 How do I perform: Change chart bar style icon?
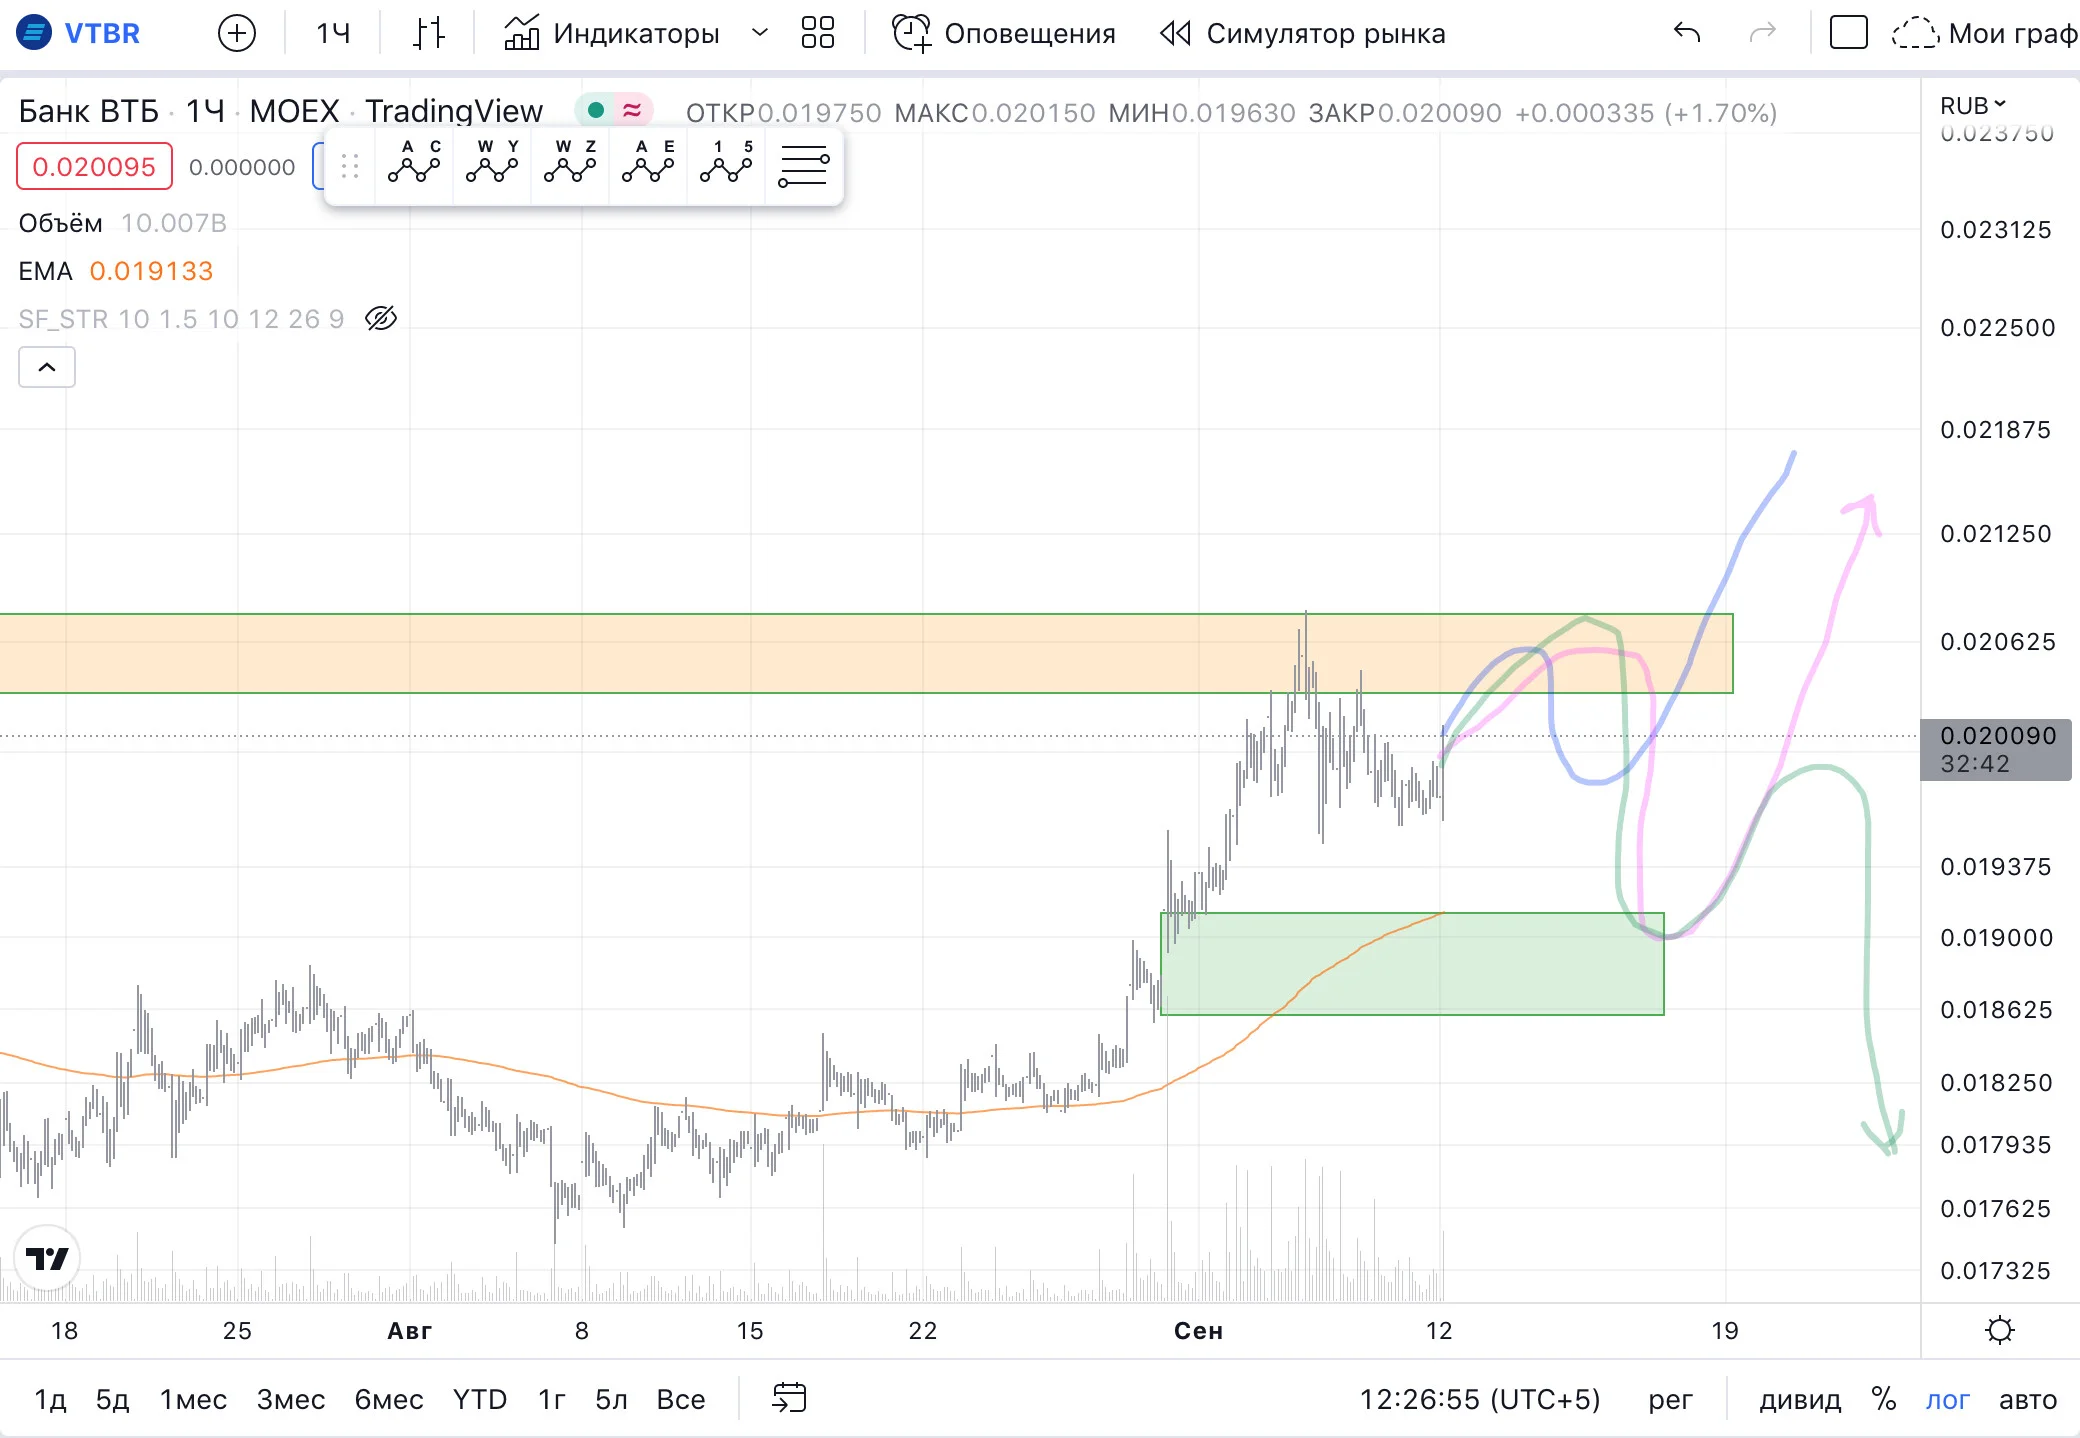(429, 33)
